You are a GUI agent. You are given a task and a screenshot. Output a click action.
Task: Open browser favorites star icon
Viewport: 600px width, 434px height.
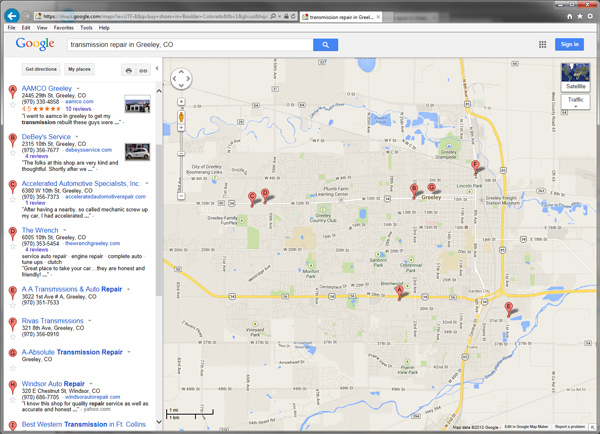pyautogui.click(x=580, y=16)
